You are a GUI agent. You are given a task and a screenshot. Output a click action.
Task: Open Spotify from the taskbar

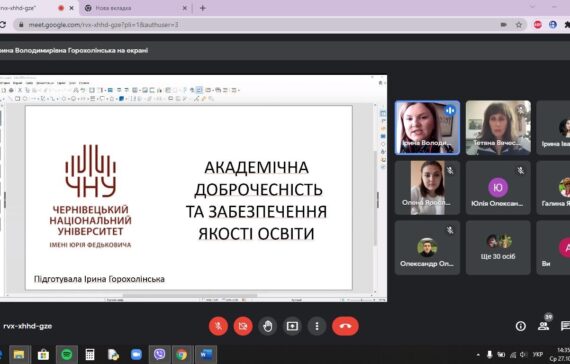67,354
